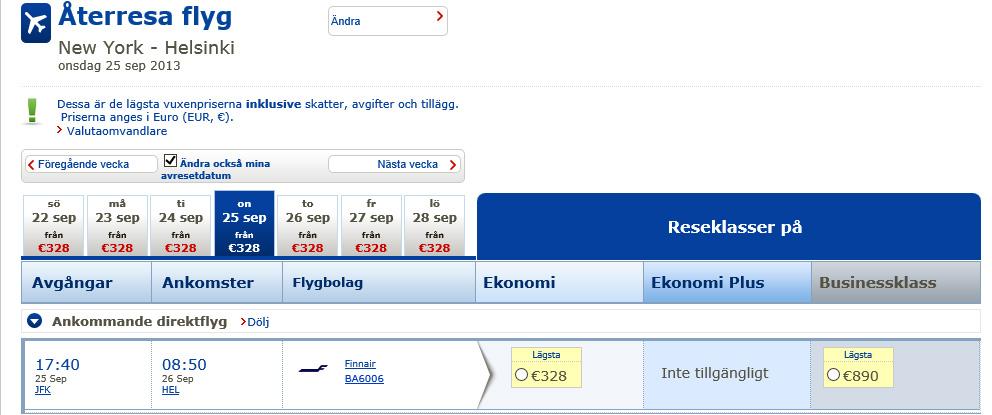992x415 pixels.
Task: Collapse the Ankommande direktflyg section arrow
Action: pyautogui.click(x=35, y=321)
